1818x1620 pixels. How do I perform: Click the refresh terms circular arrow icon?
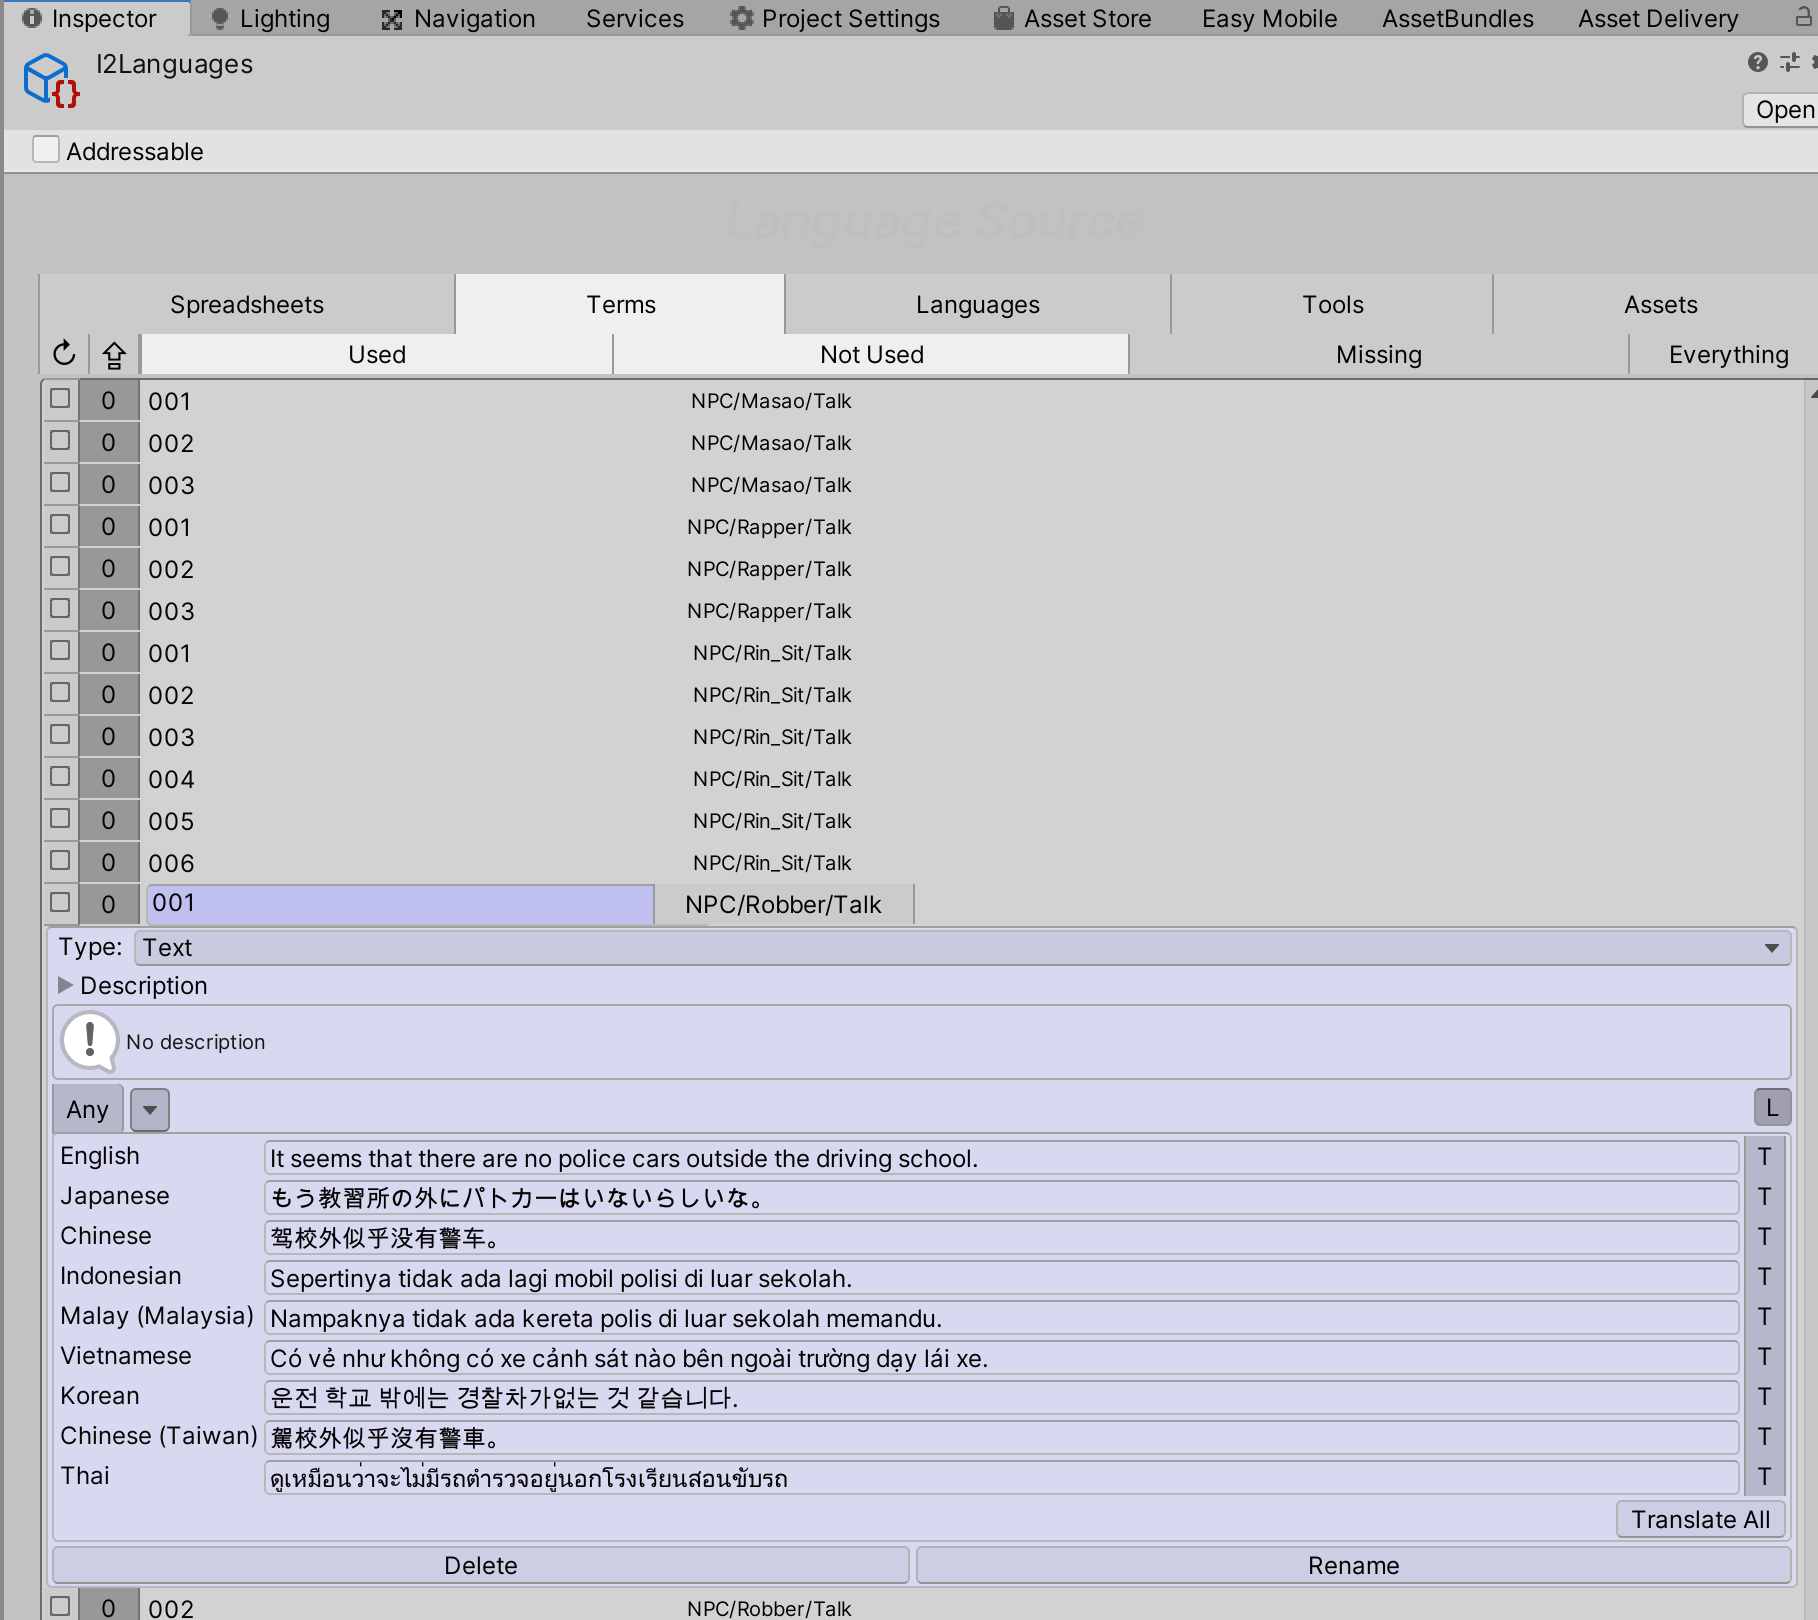[x=64, y=354]
